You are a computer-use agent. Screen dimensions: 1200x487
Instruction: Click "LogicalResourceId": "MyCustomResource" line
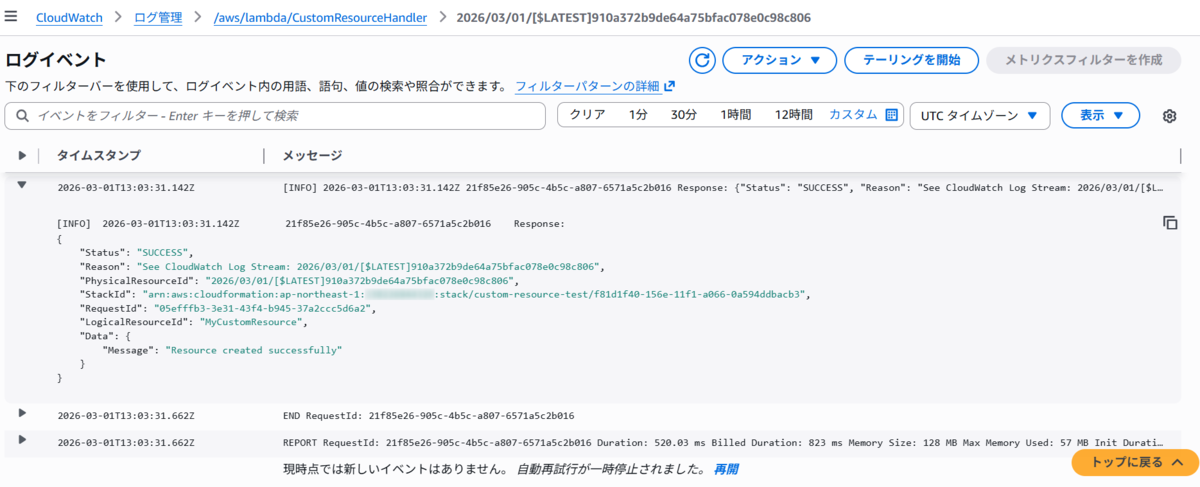pyautogui.click(x=192, y=322)
